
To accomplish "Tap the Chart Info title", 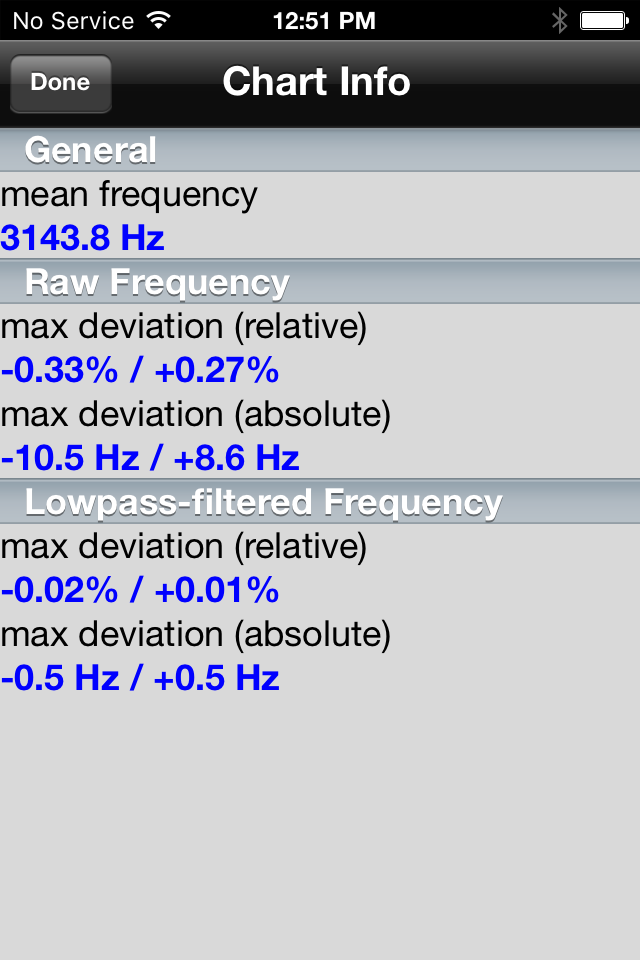I will (x=316, y=81).
